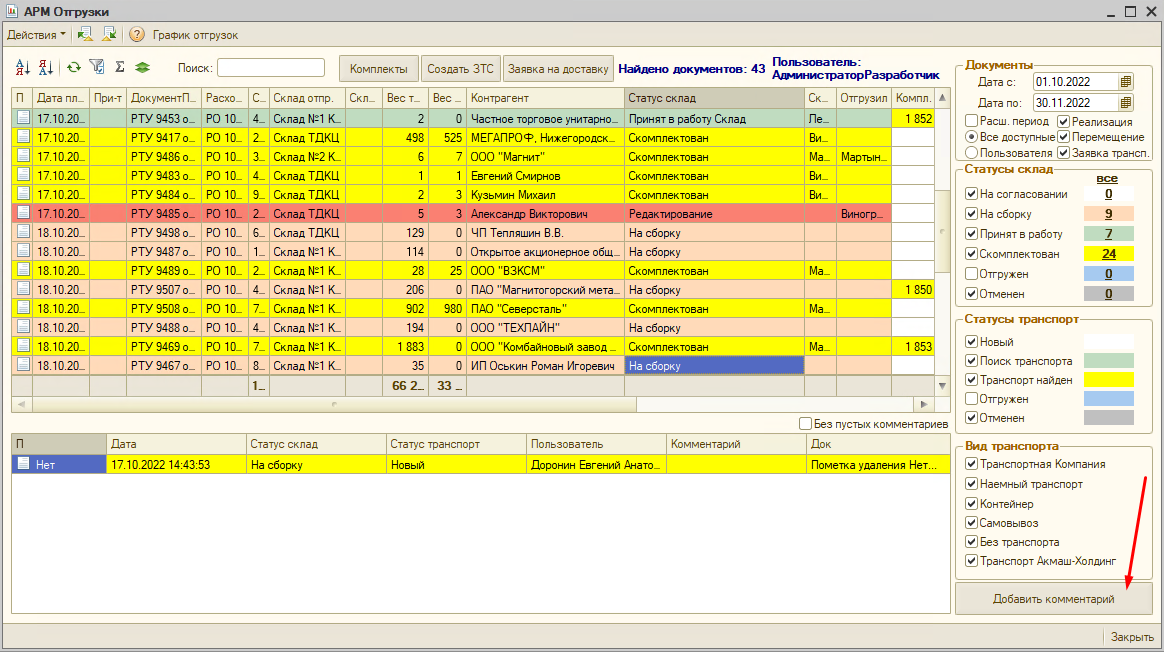Enable the Без пустых комментариев checkbox
Screen dimensions: 1164x652
point(805,424)
